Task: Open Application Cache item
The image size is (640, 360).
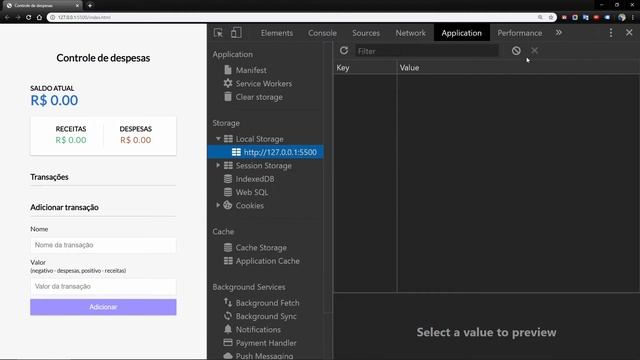Action: [267, 261]
